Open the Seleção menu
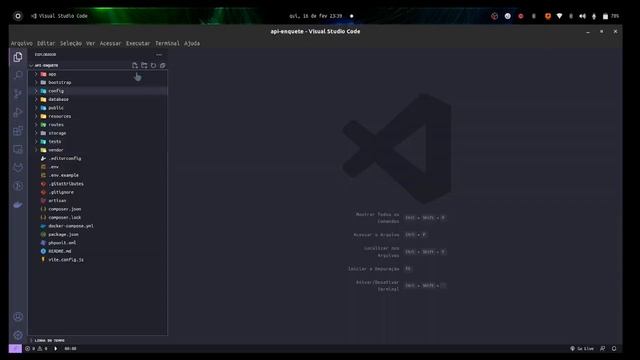Viewport: 640px width, 360px height. click(71, 43)
